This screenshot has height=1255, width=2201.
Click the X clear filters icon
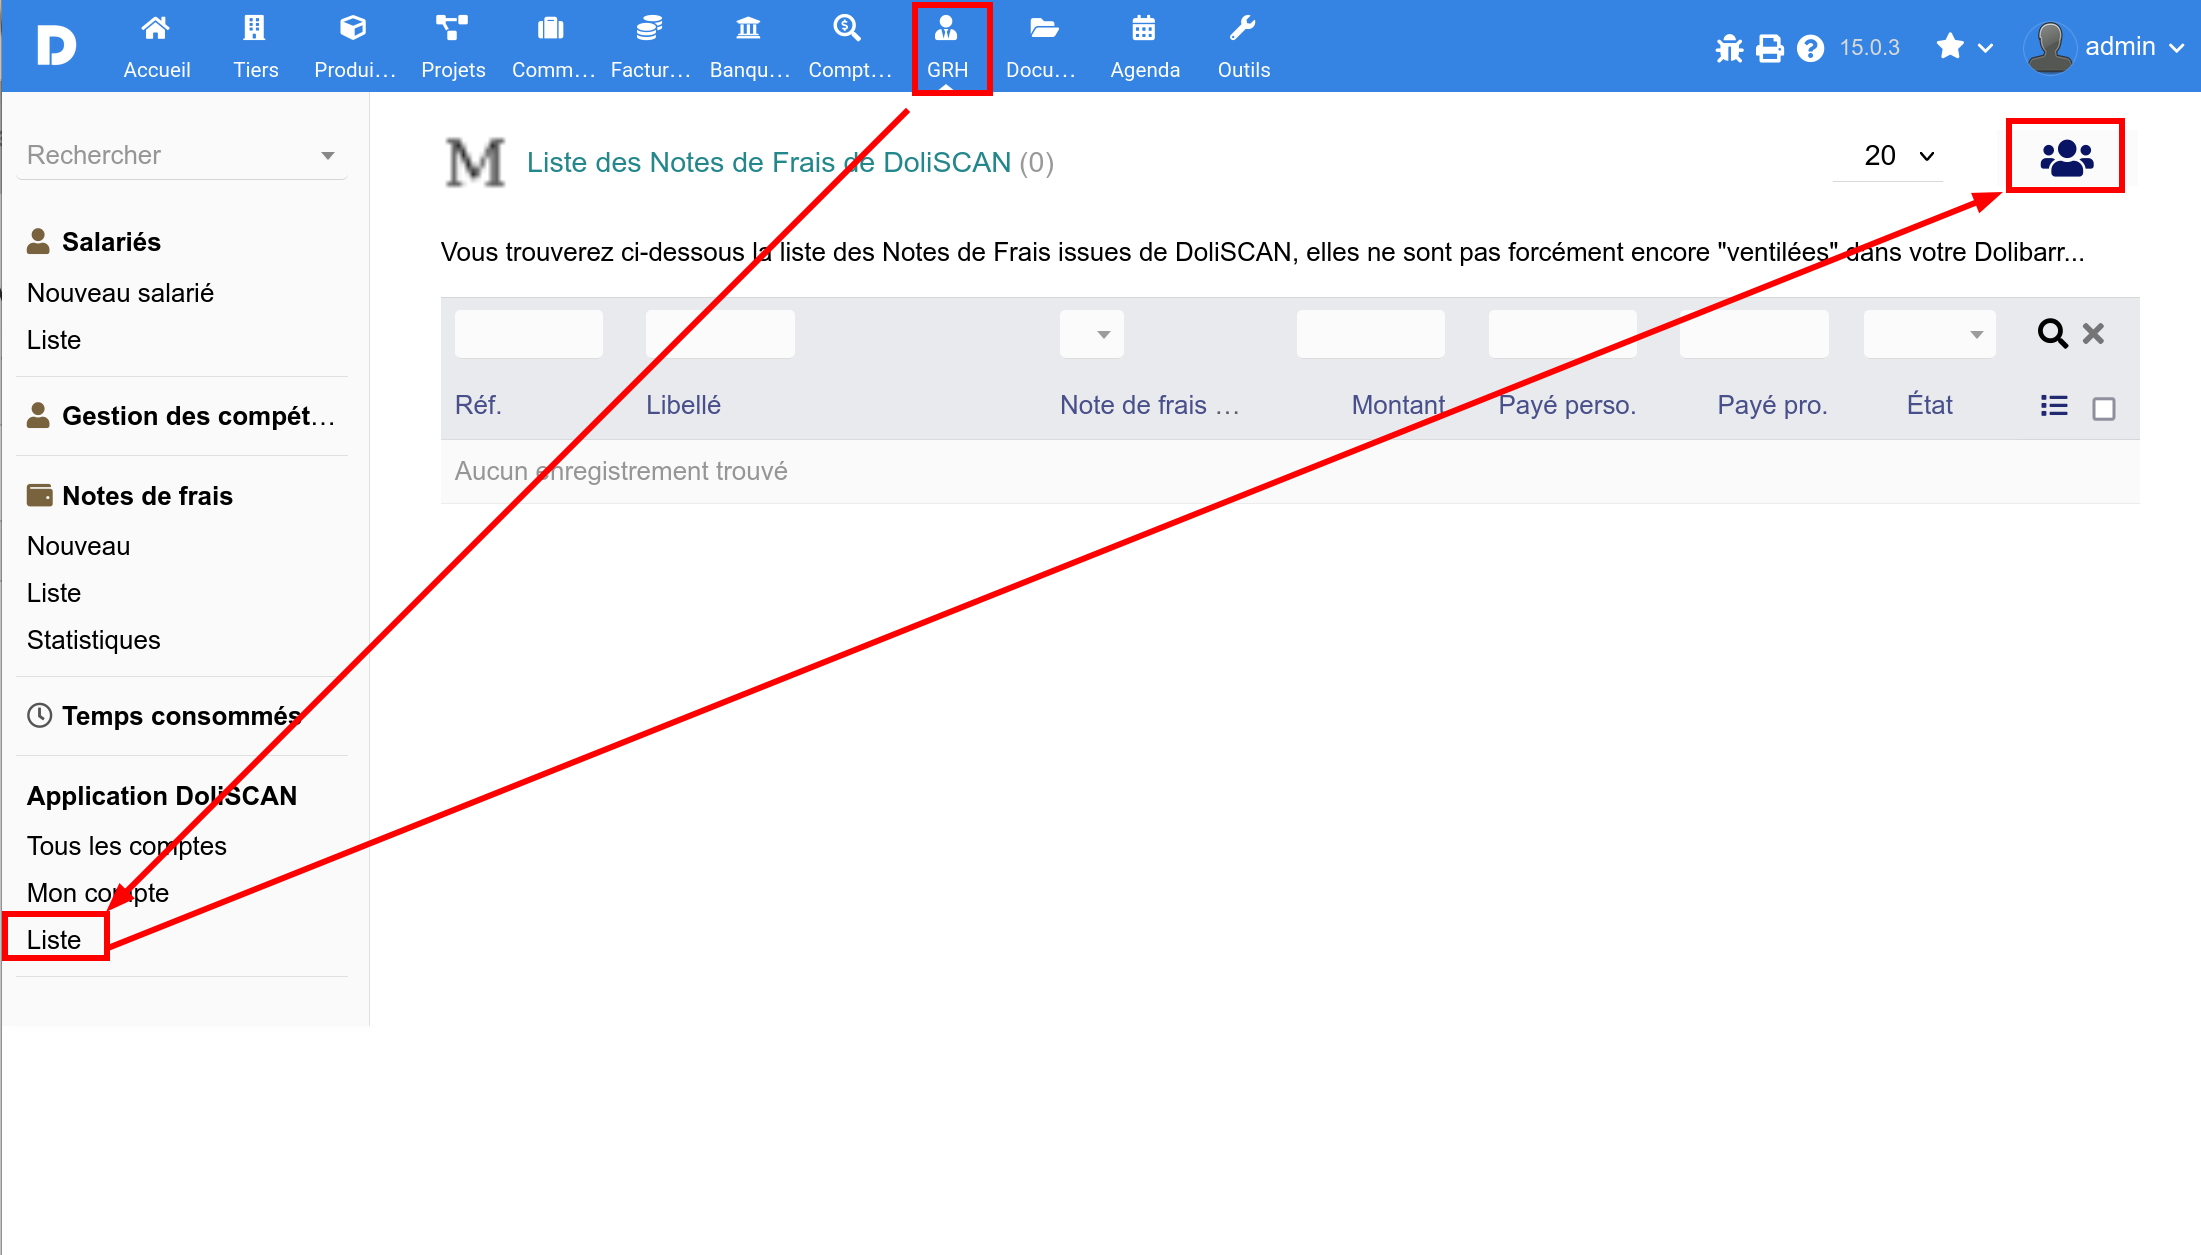click(2093, 333)
